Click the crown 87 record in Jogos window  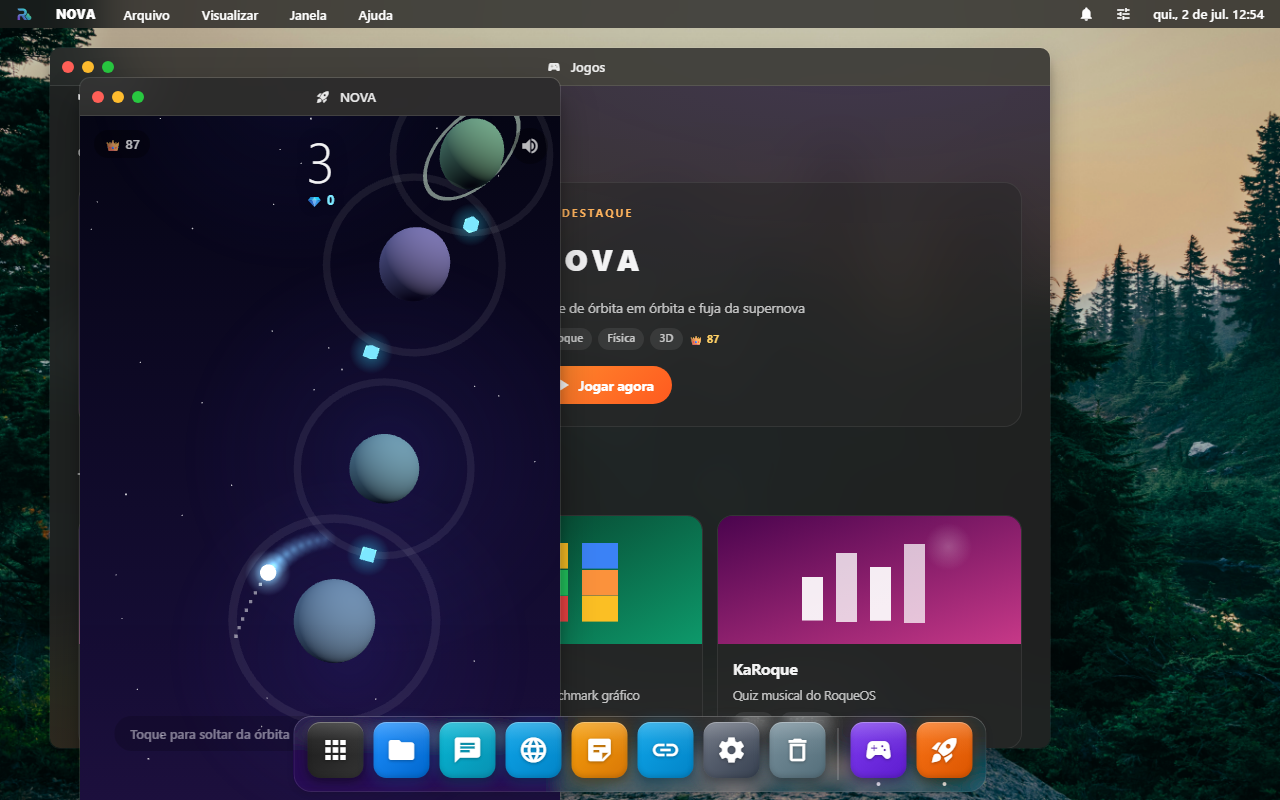point(705,339)
